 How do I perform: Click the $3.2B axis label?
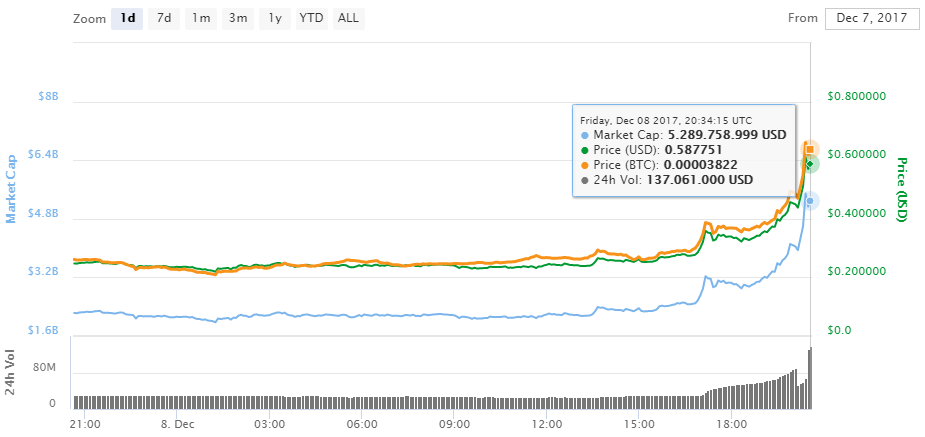(43, 272)
